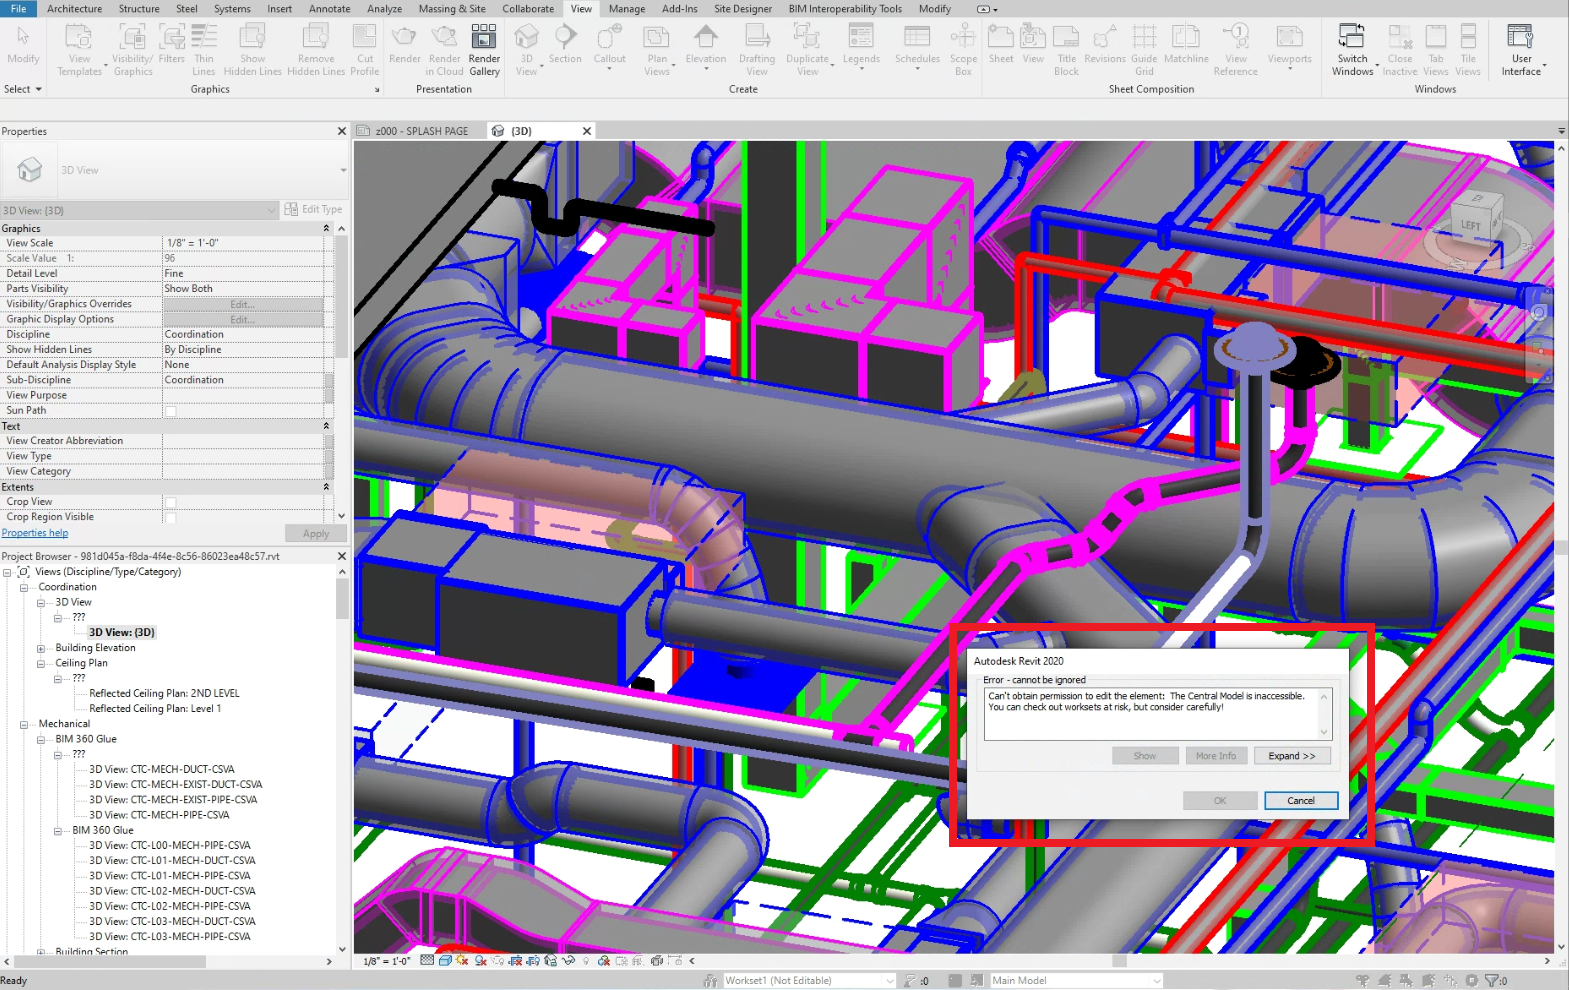Open the Properties help link
1569x990 pixels.
click(35, 533)
